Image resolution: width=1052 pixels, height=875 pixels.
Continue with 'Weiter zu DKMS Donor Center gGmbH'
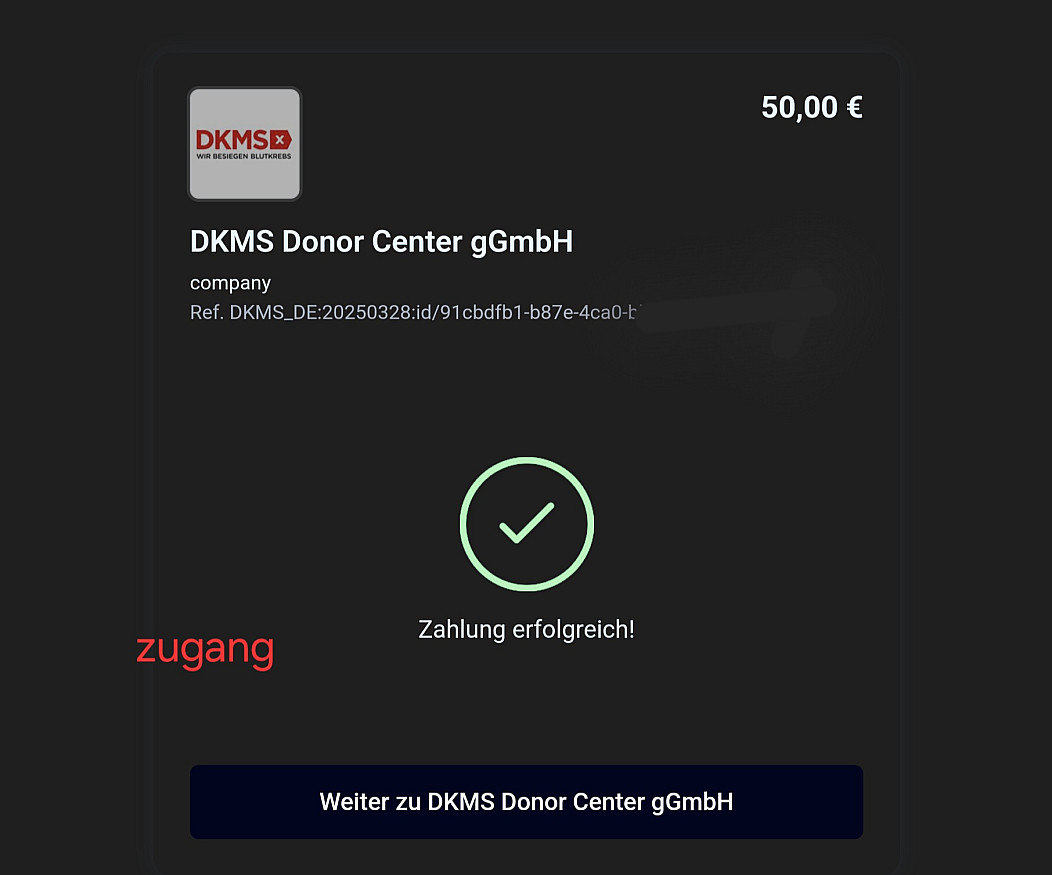pos(526,802)
